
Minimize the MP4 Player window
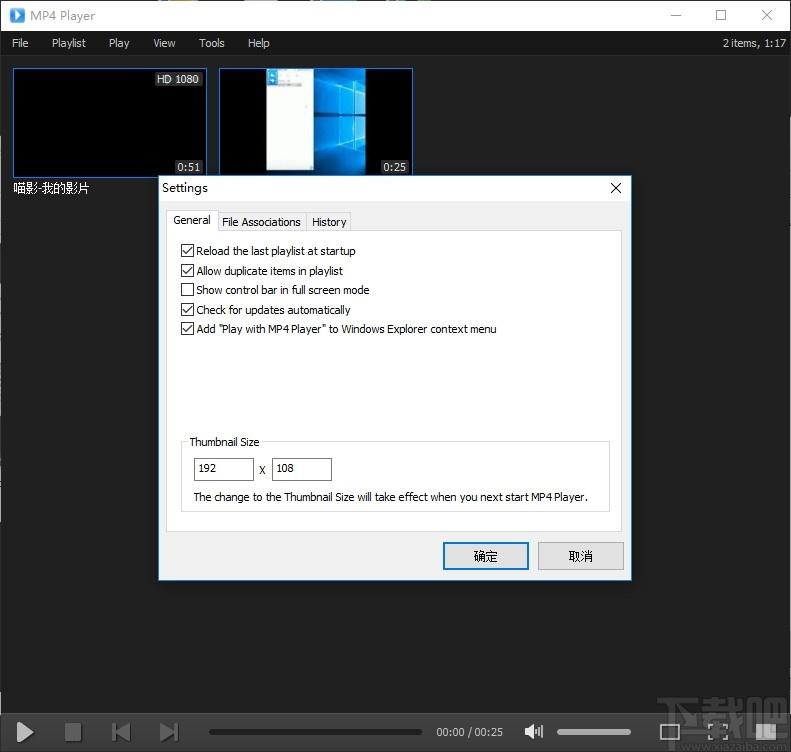[x=676, y=15]
